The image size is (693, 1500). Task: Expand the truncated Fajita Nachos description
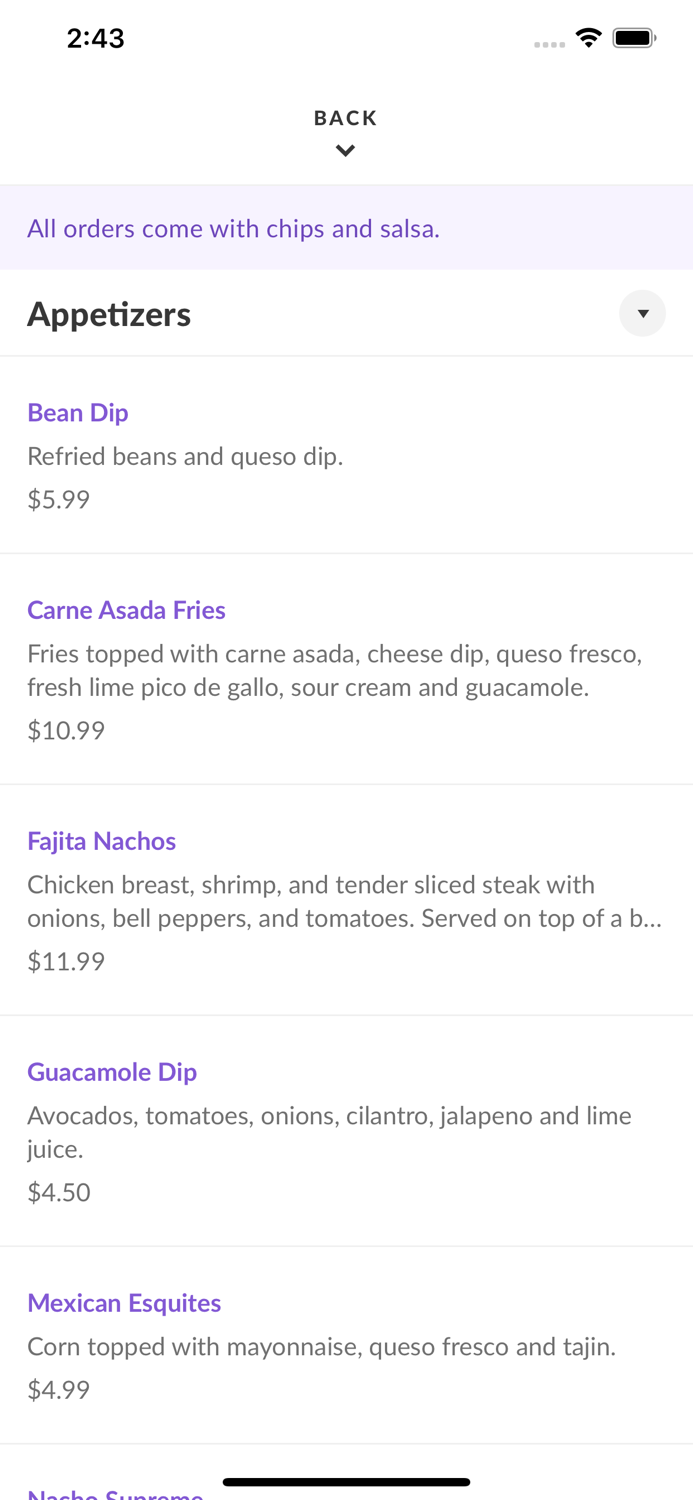(x=345, y=900)
